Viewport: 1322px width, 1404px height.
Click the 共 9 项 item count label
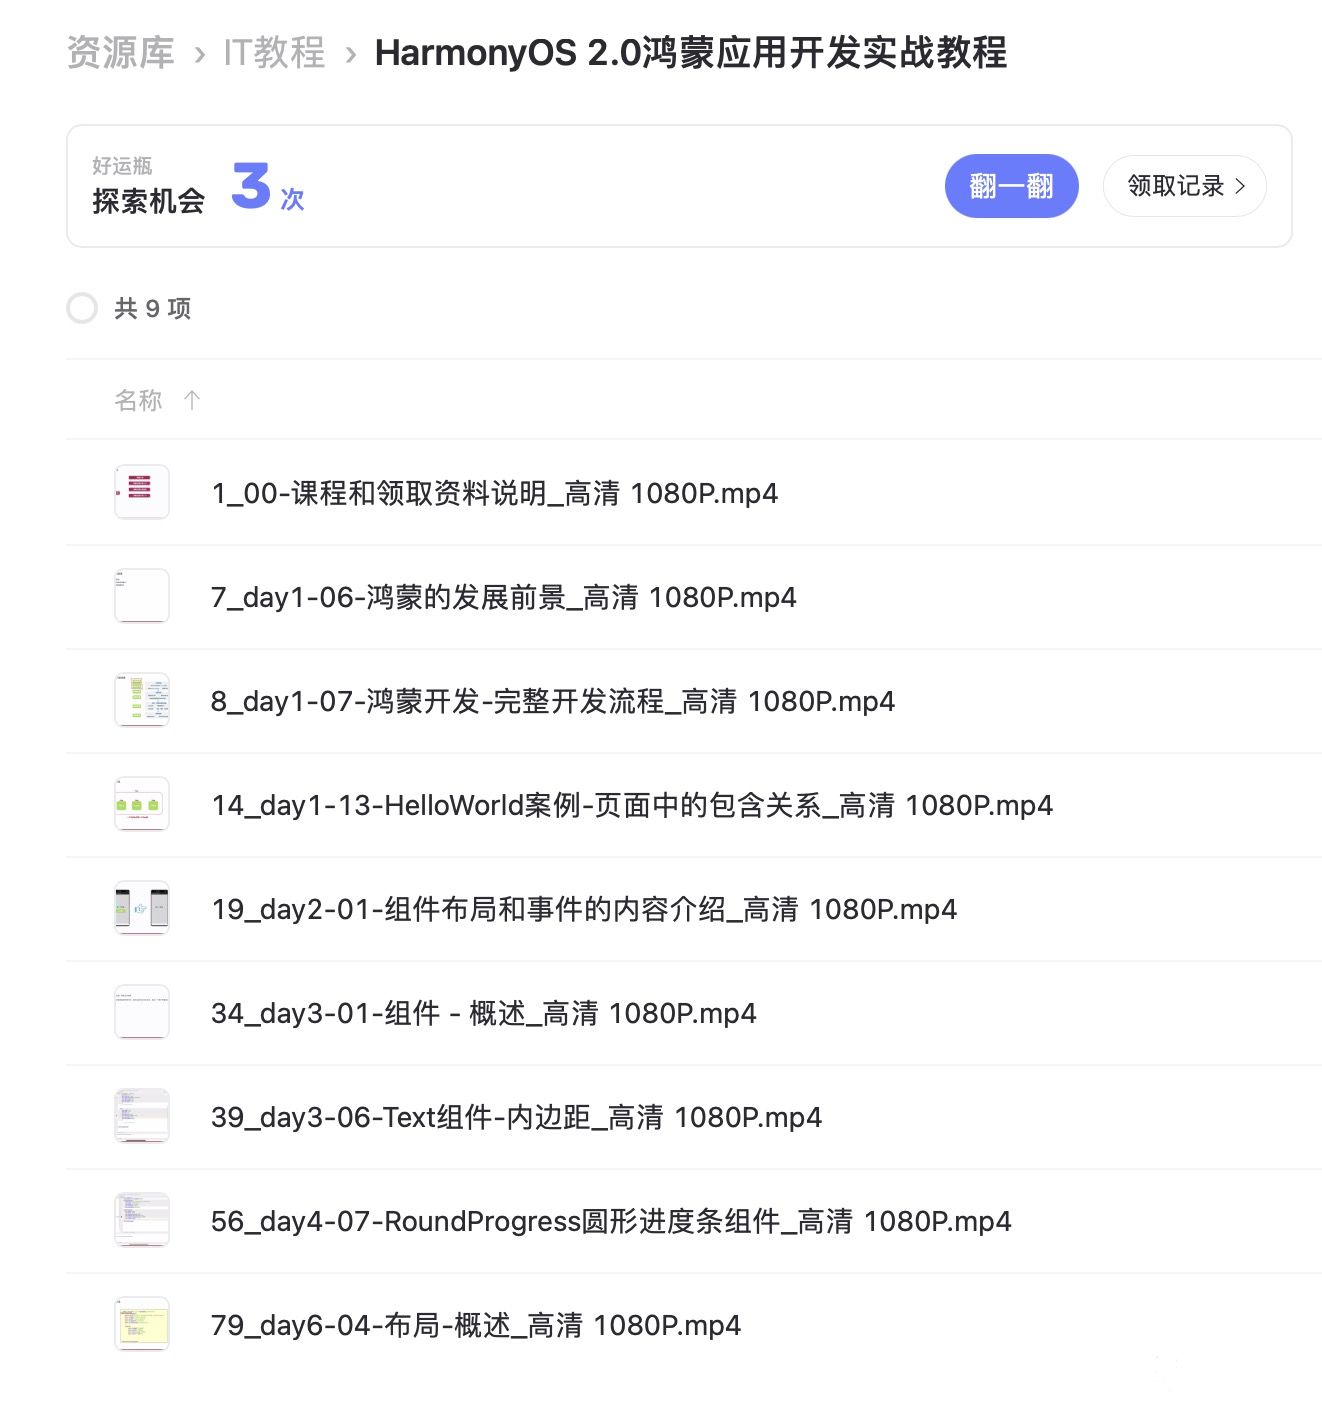tap(153, 308)
